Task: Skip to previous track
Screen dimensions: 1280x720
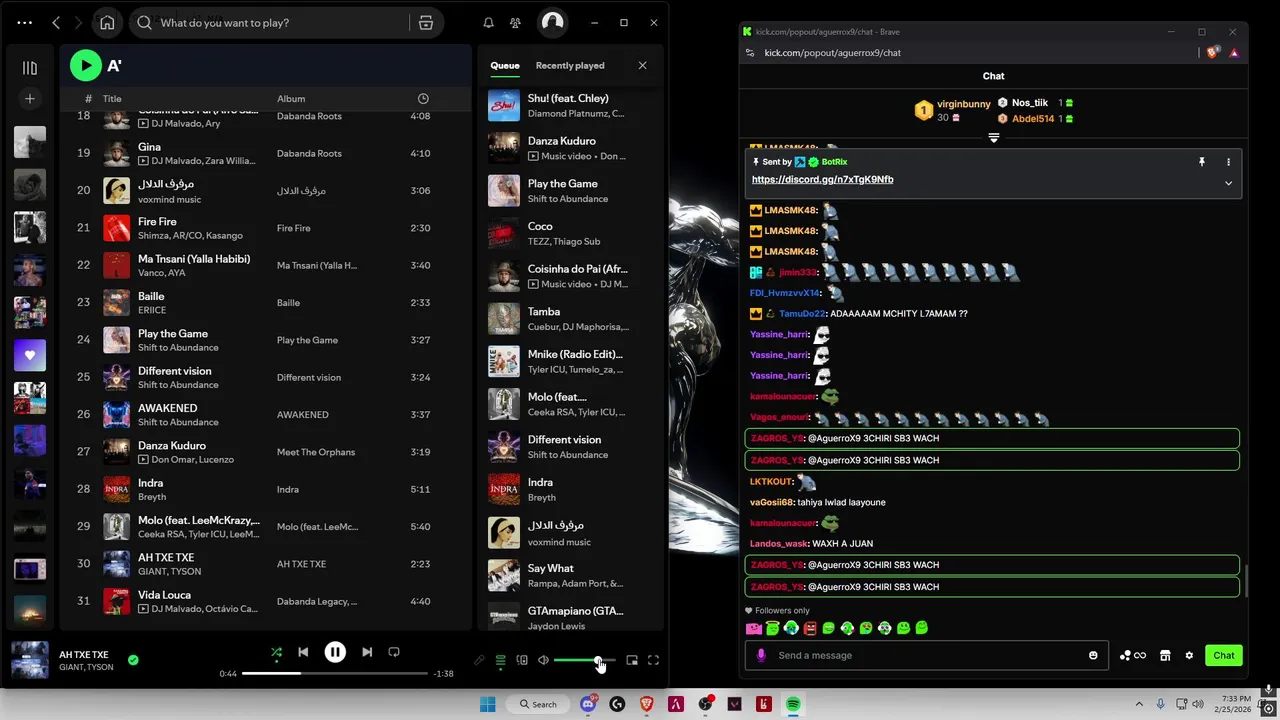Action: pos(303,652)
